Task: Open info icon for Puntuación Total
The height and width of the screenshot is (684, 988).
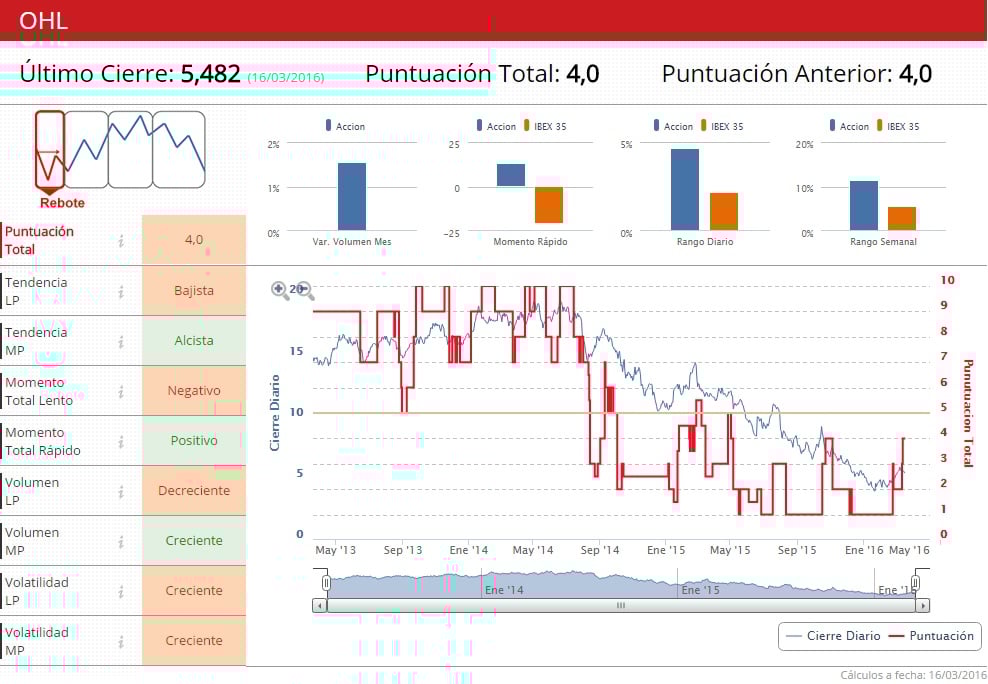Action: 120,241
